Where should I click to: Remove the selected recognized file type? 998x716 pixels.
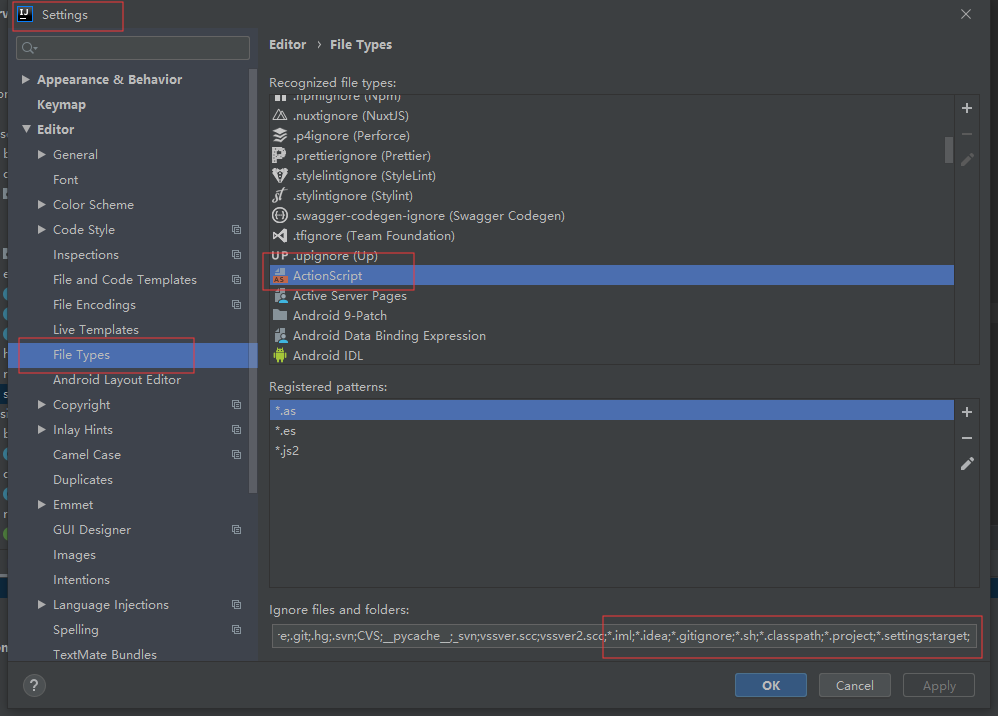[x=966, y=134]
